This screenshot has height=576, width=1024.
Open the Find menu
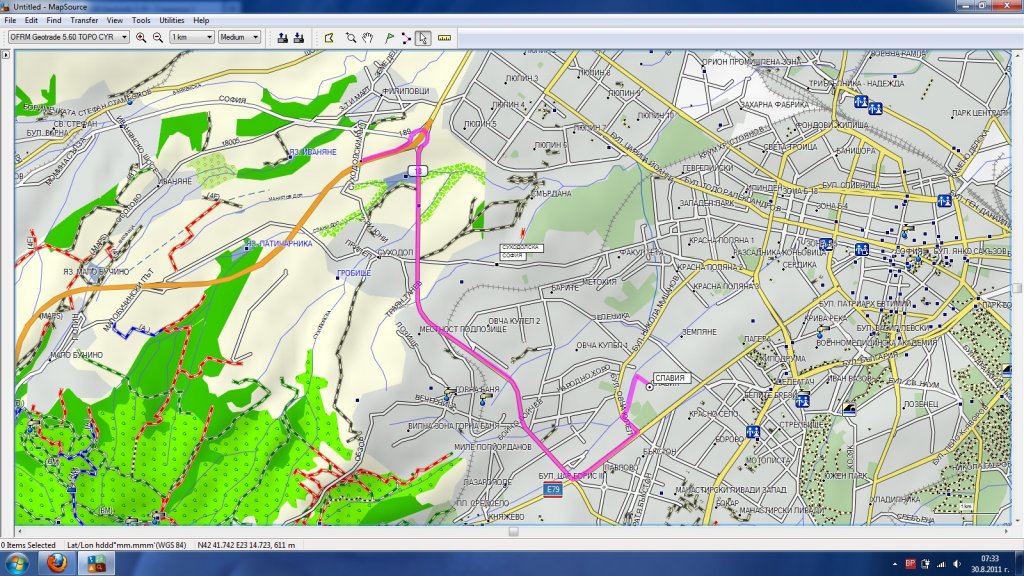click(x=54, y=20)
